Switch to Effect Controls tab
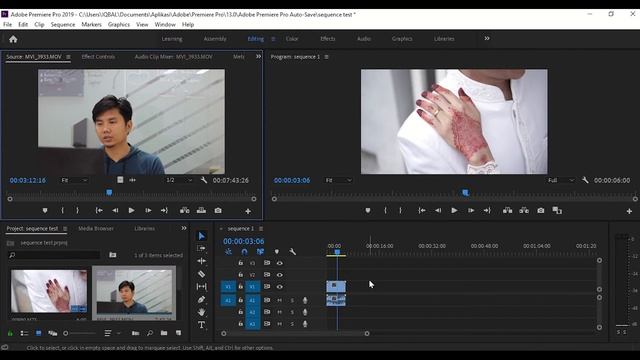This screenshot has height=360, width=640. [98, 57]
